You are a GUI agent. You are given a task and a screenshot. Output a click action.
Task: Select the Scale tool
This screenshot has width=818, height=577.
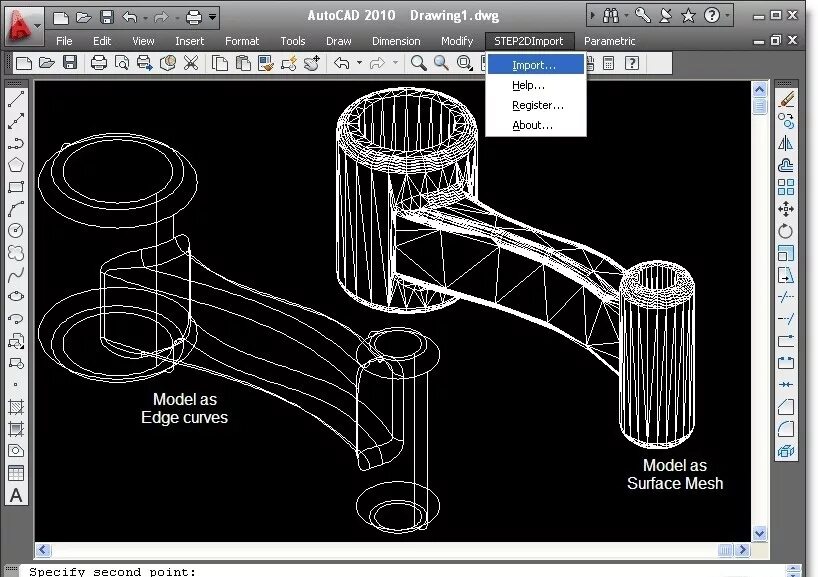click(x=786, y=253)
